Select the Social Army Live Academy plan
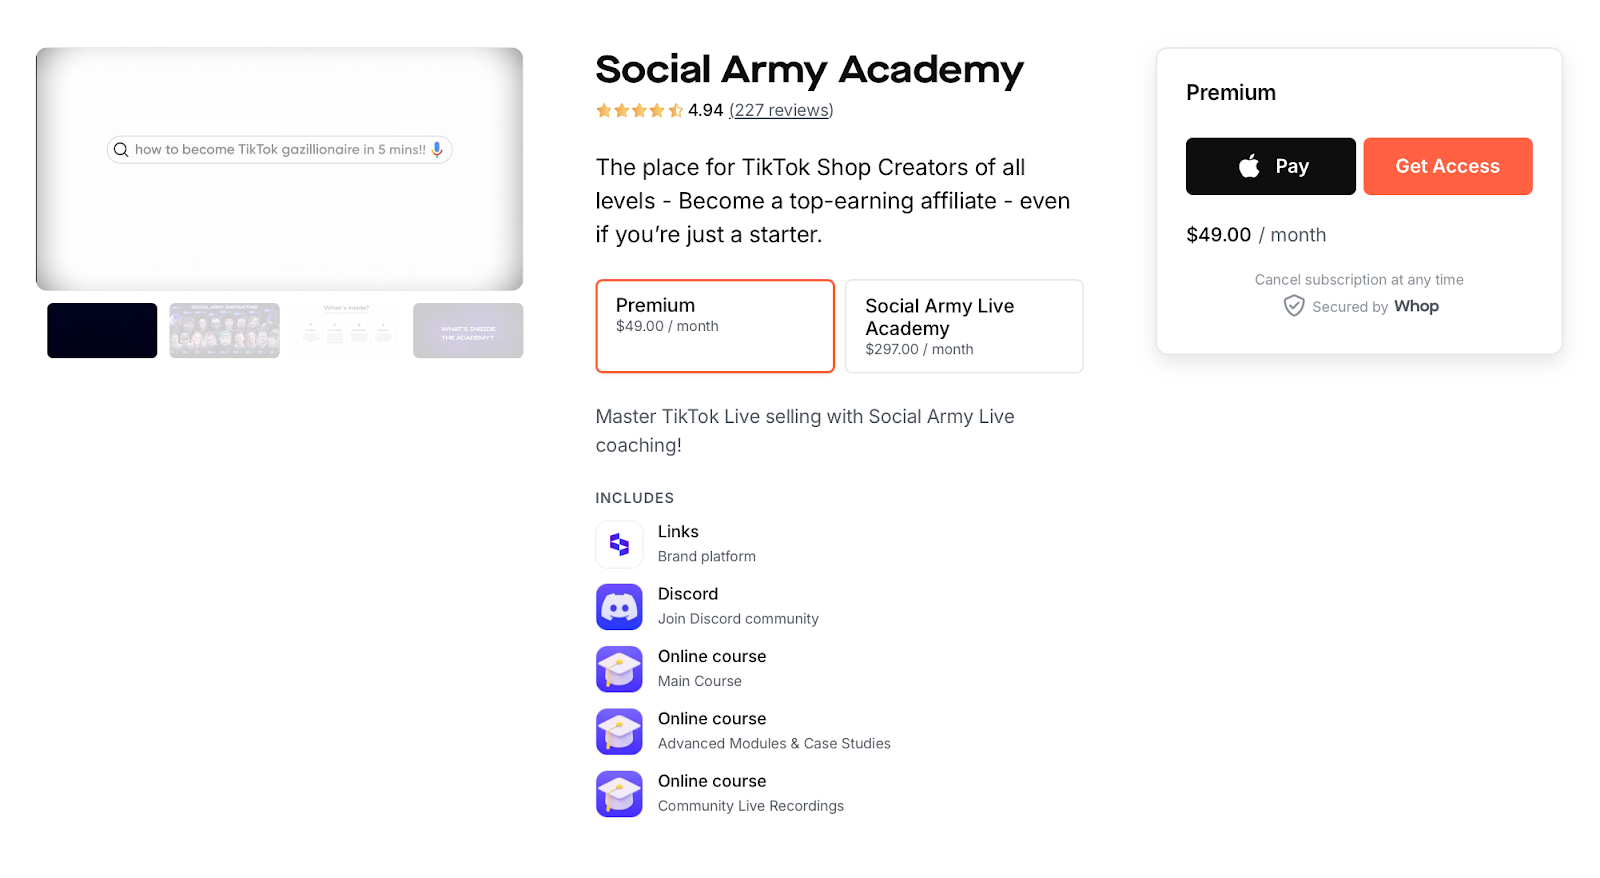 963,326
